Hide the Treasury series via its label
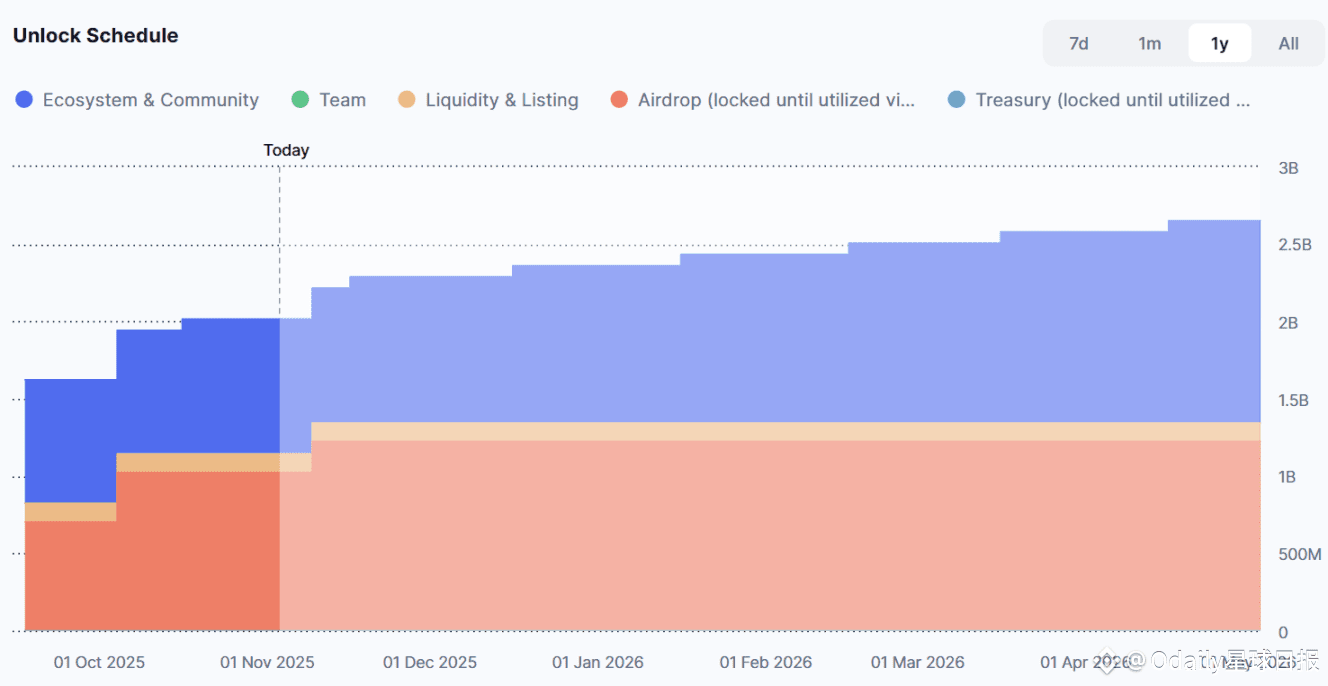Screen dimensions: 1328x686 coord(1112,100)
